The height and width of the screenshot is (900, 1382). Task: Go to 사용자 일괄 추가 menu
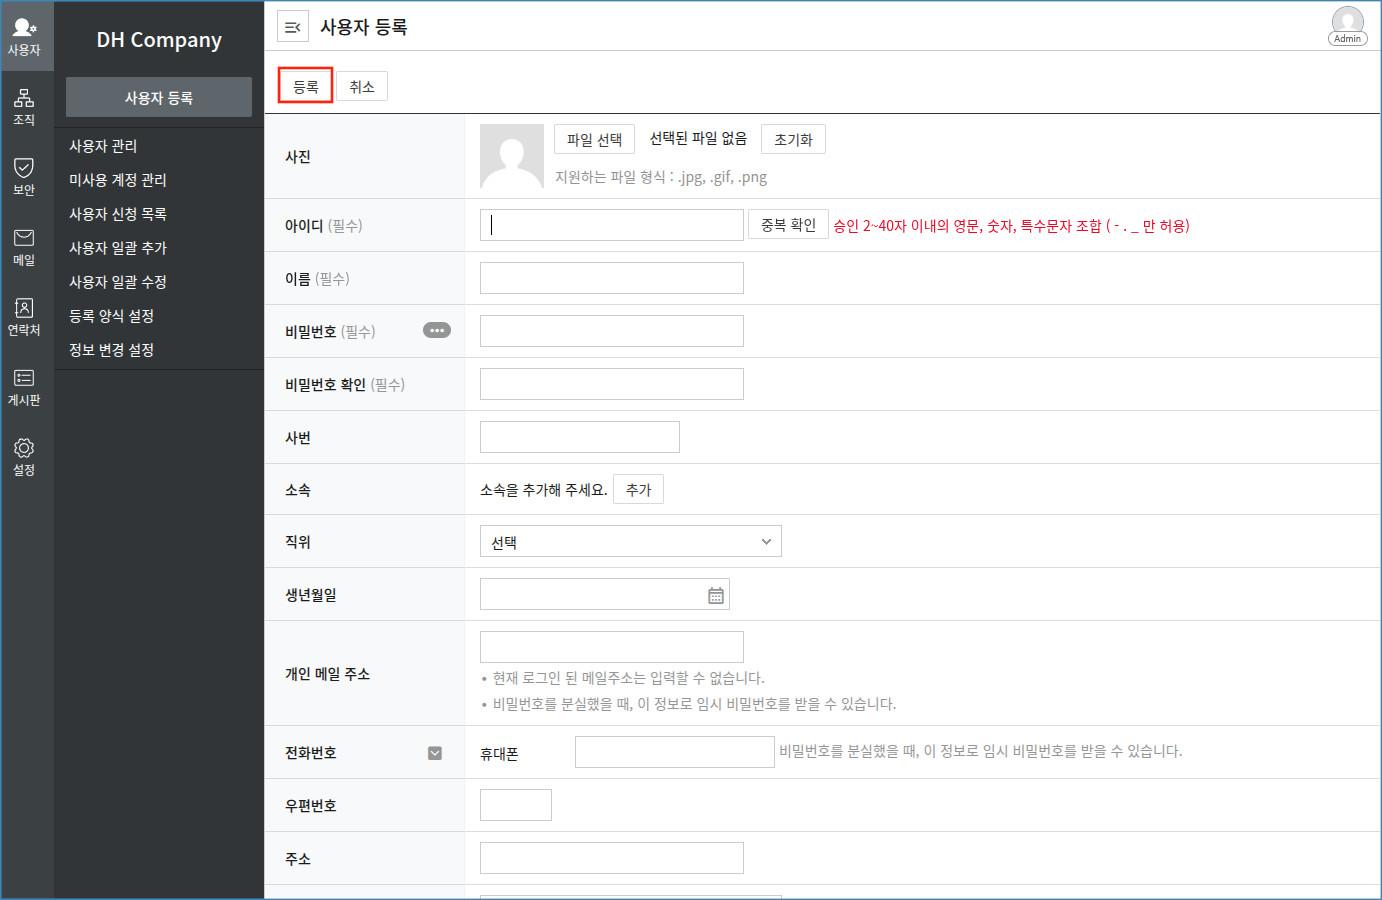[x=118, y=248]
